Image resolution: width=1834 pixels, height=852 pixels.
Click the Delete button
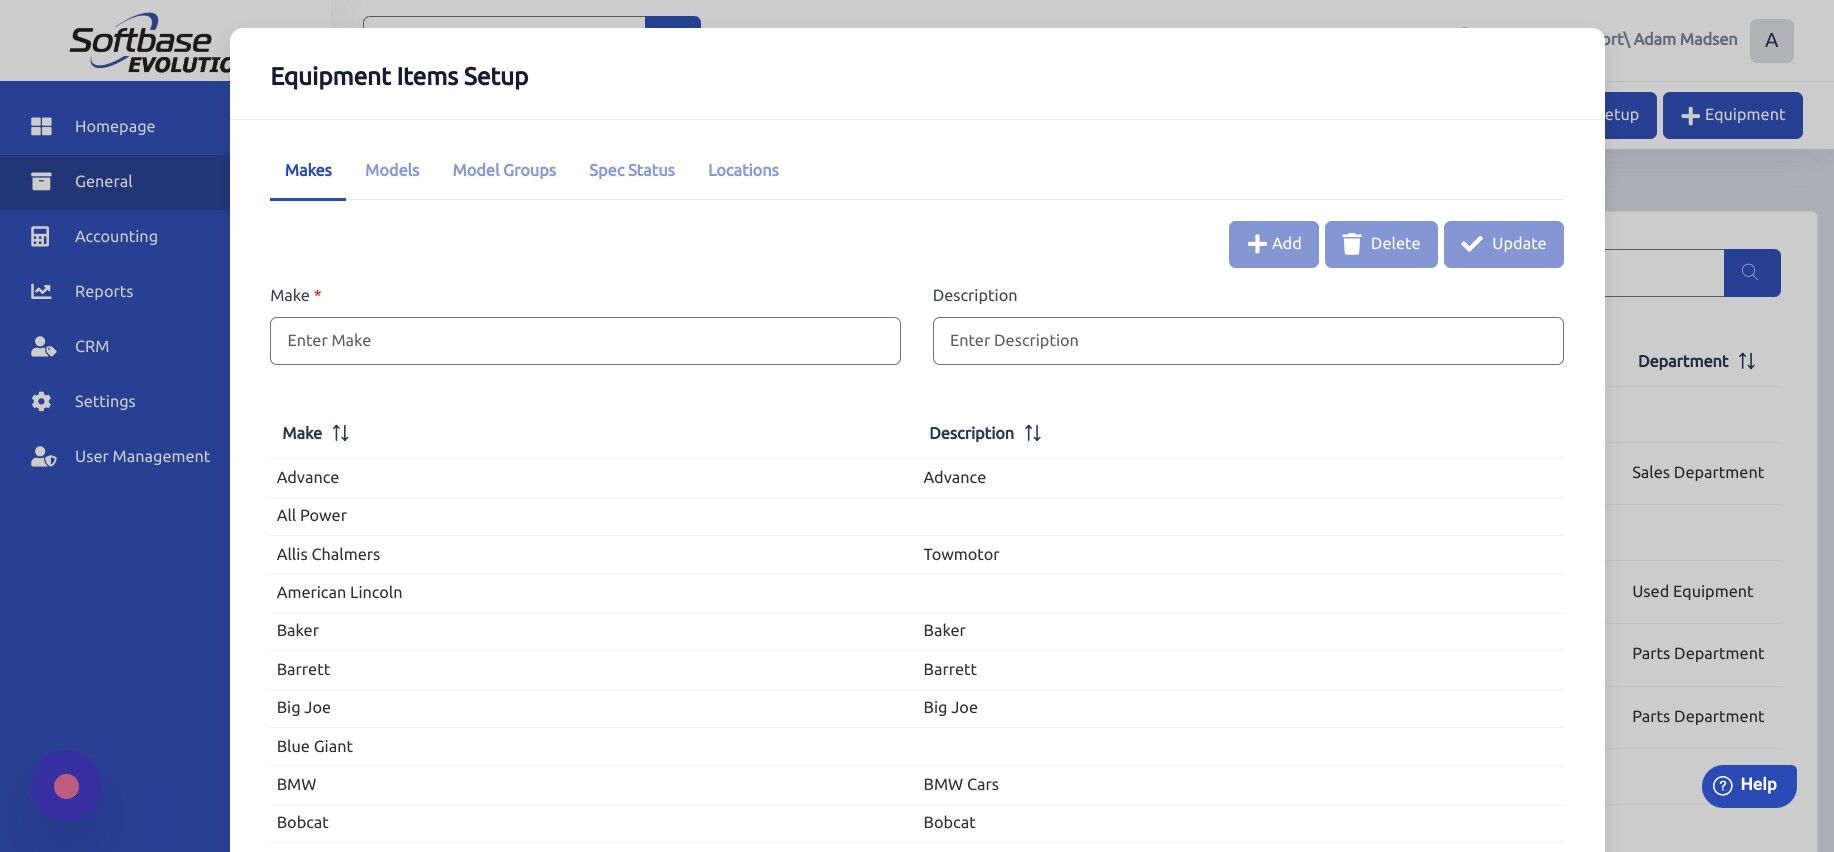coord(1381,244)
